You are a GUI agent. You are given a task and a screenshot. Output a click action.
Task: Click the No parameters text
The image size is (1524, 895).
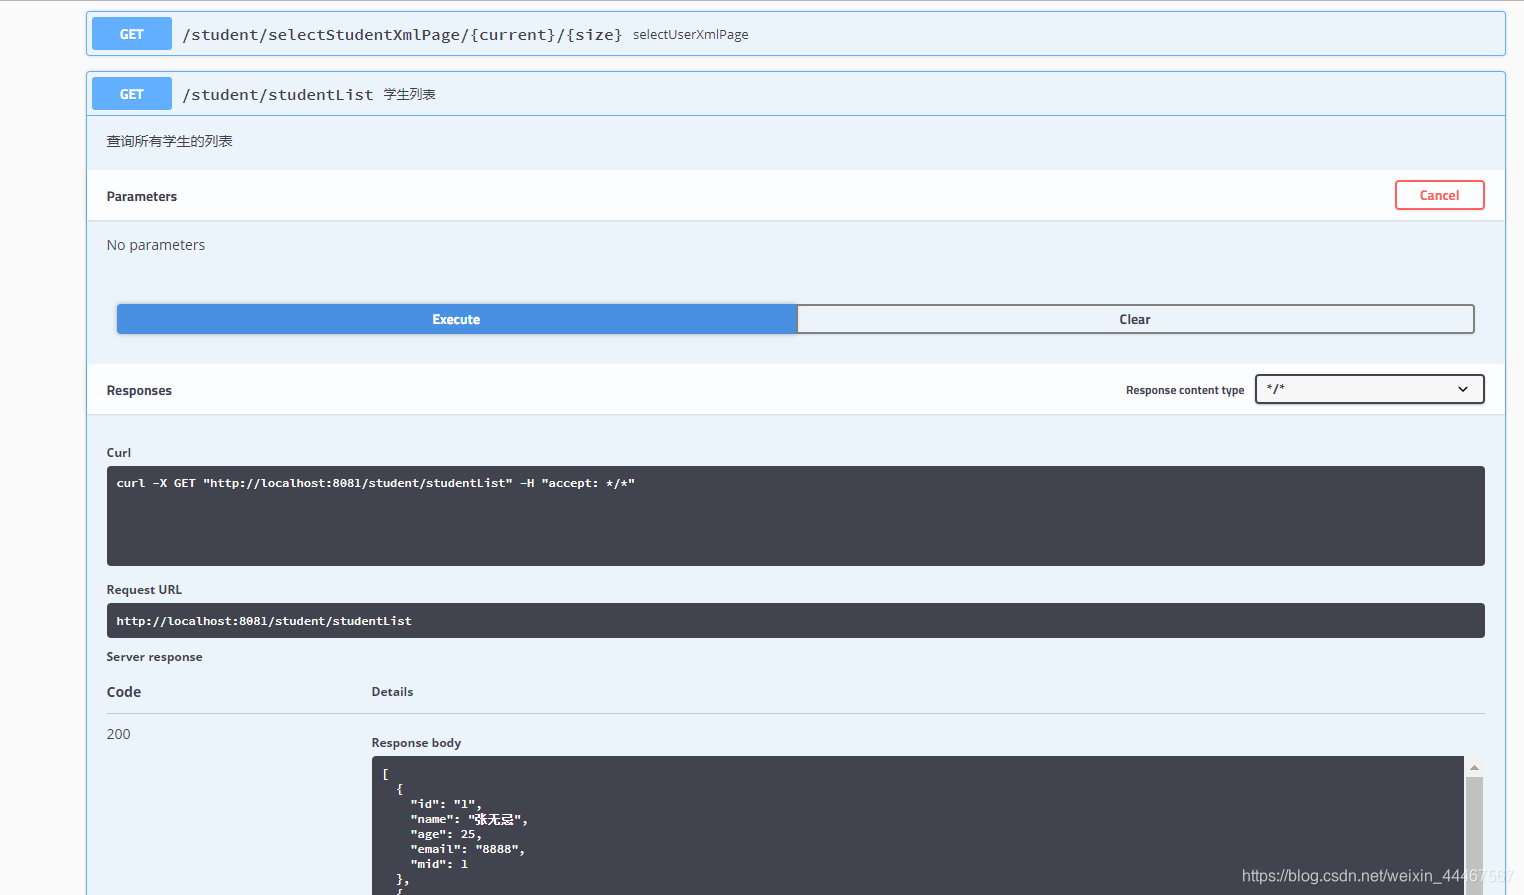click(156, 245)
